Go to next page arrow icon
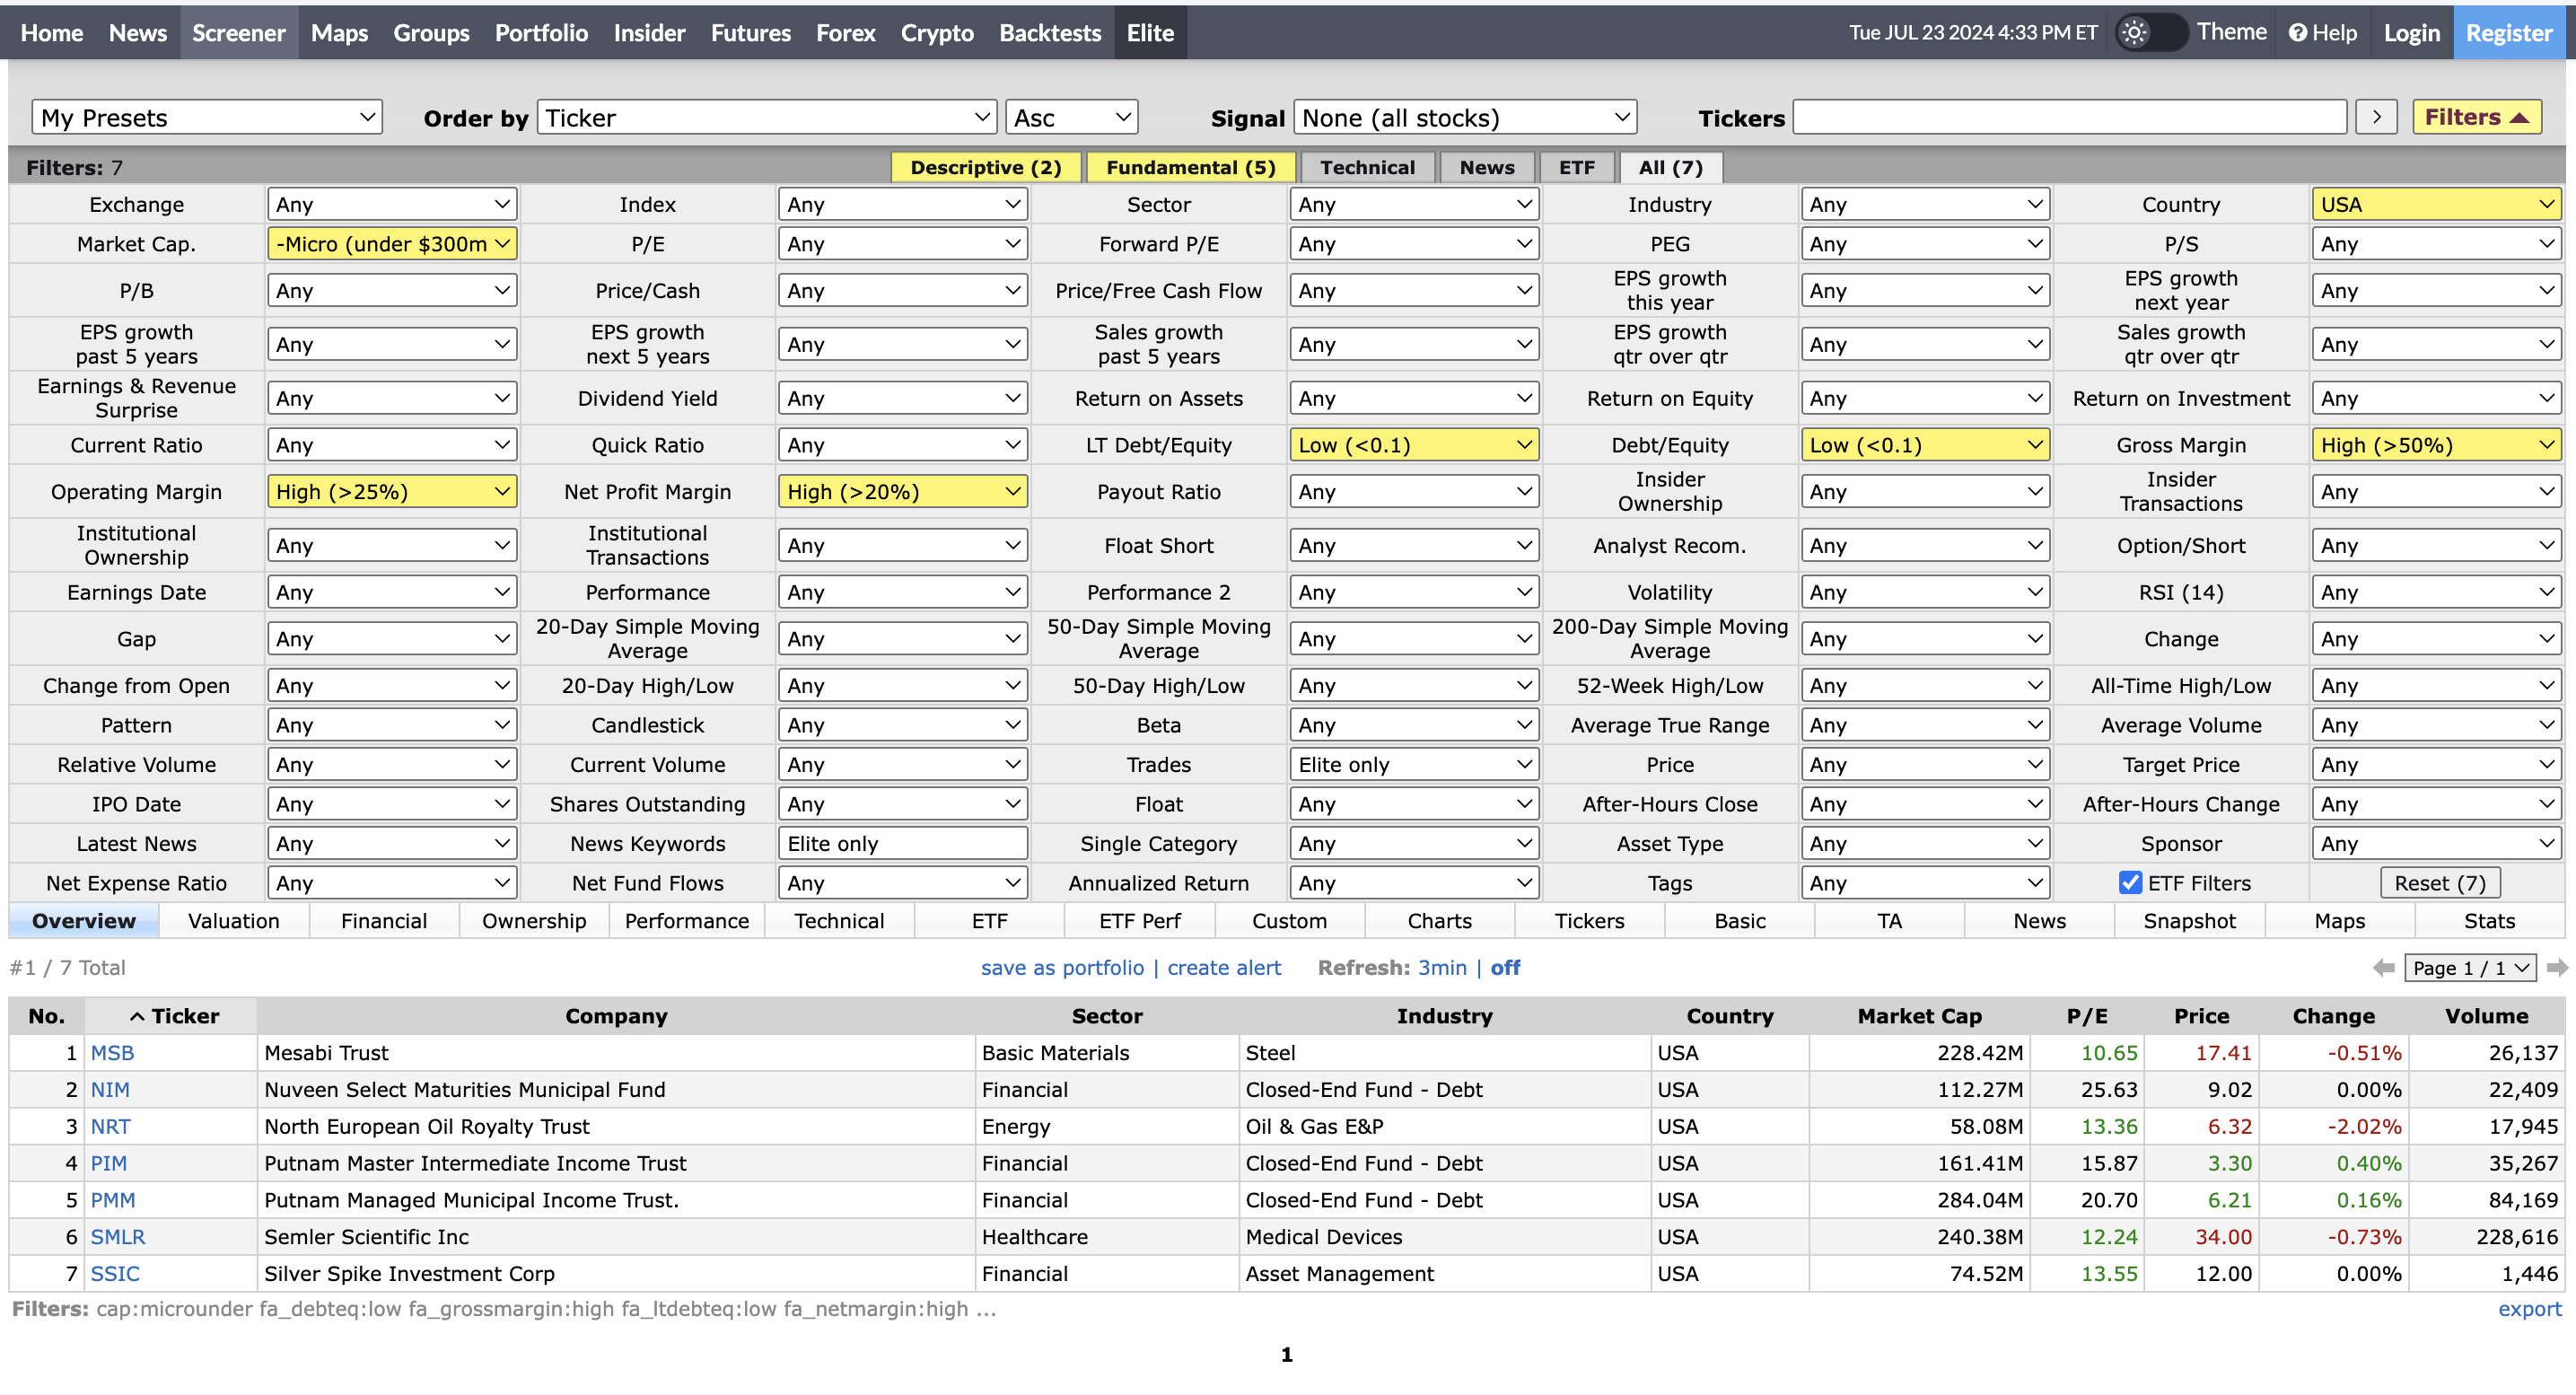This screenshot has height=1395, width=2576. tap(2556, 967)
